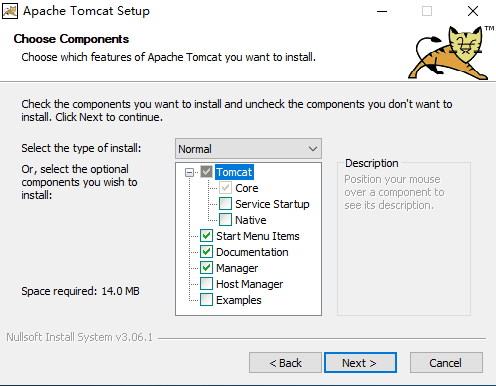Image resolution: width=496 pixels, height=386 pixels.
Task: Uncheck Start Menu Items
Action: tap(206, 236)
